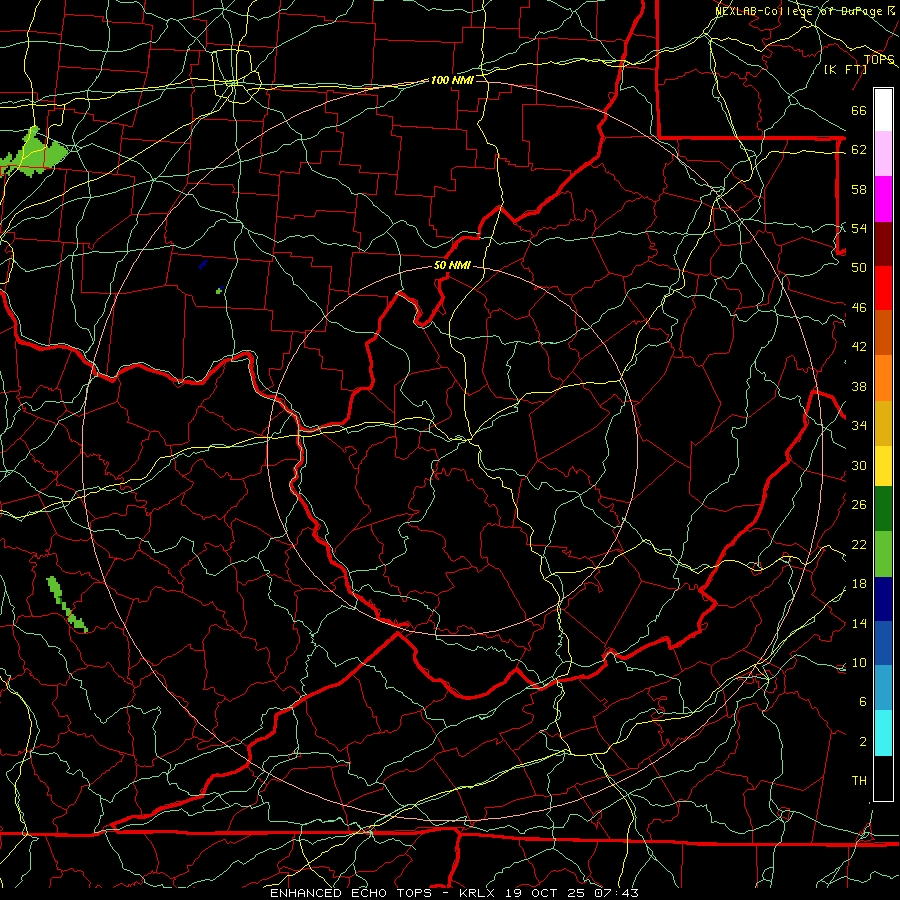900x900 pixels.
Task: Click the black TH legend swatch
Action: tap(883, 778)
